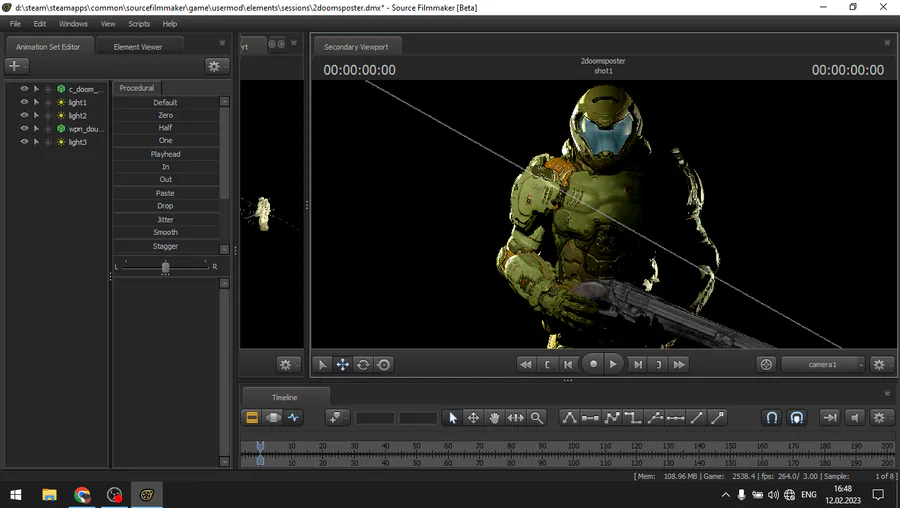Select viewport selection arrow tool
The height and width of the screenshot is (508, 900).
coord(322,364)
